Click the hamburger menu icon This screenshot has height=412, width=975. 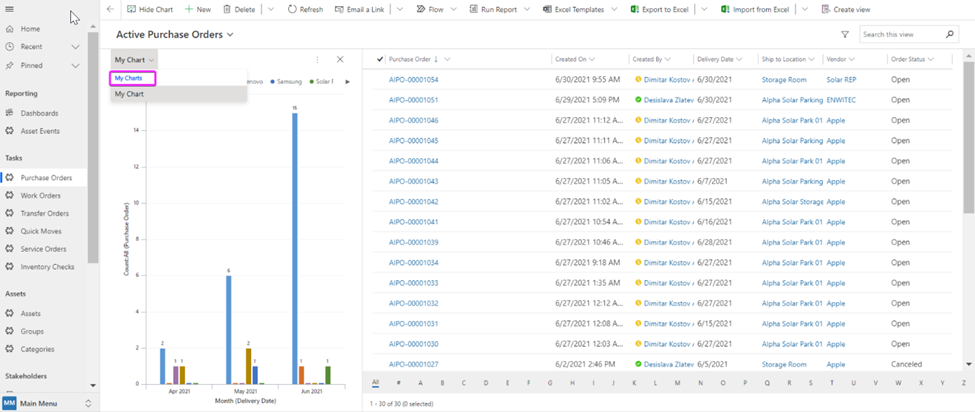(x=10, y=8)
